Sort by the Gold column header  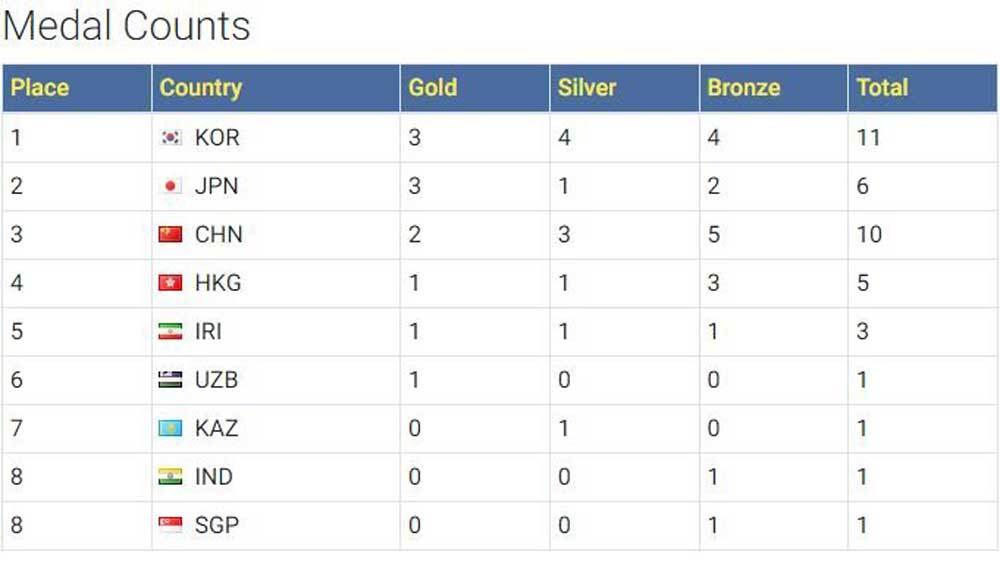(x=432, y=88)
